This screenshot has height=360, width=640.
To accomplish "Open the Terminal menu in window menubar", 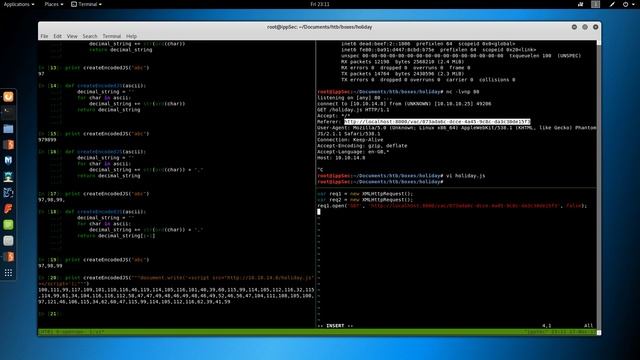I will [111, 36].
